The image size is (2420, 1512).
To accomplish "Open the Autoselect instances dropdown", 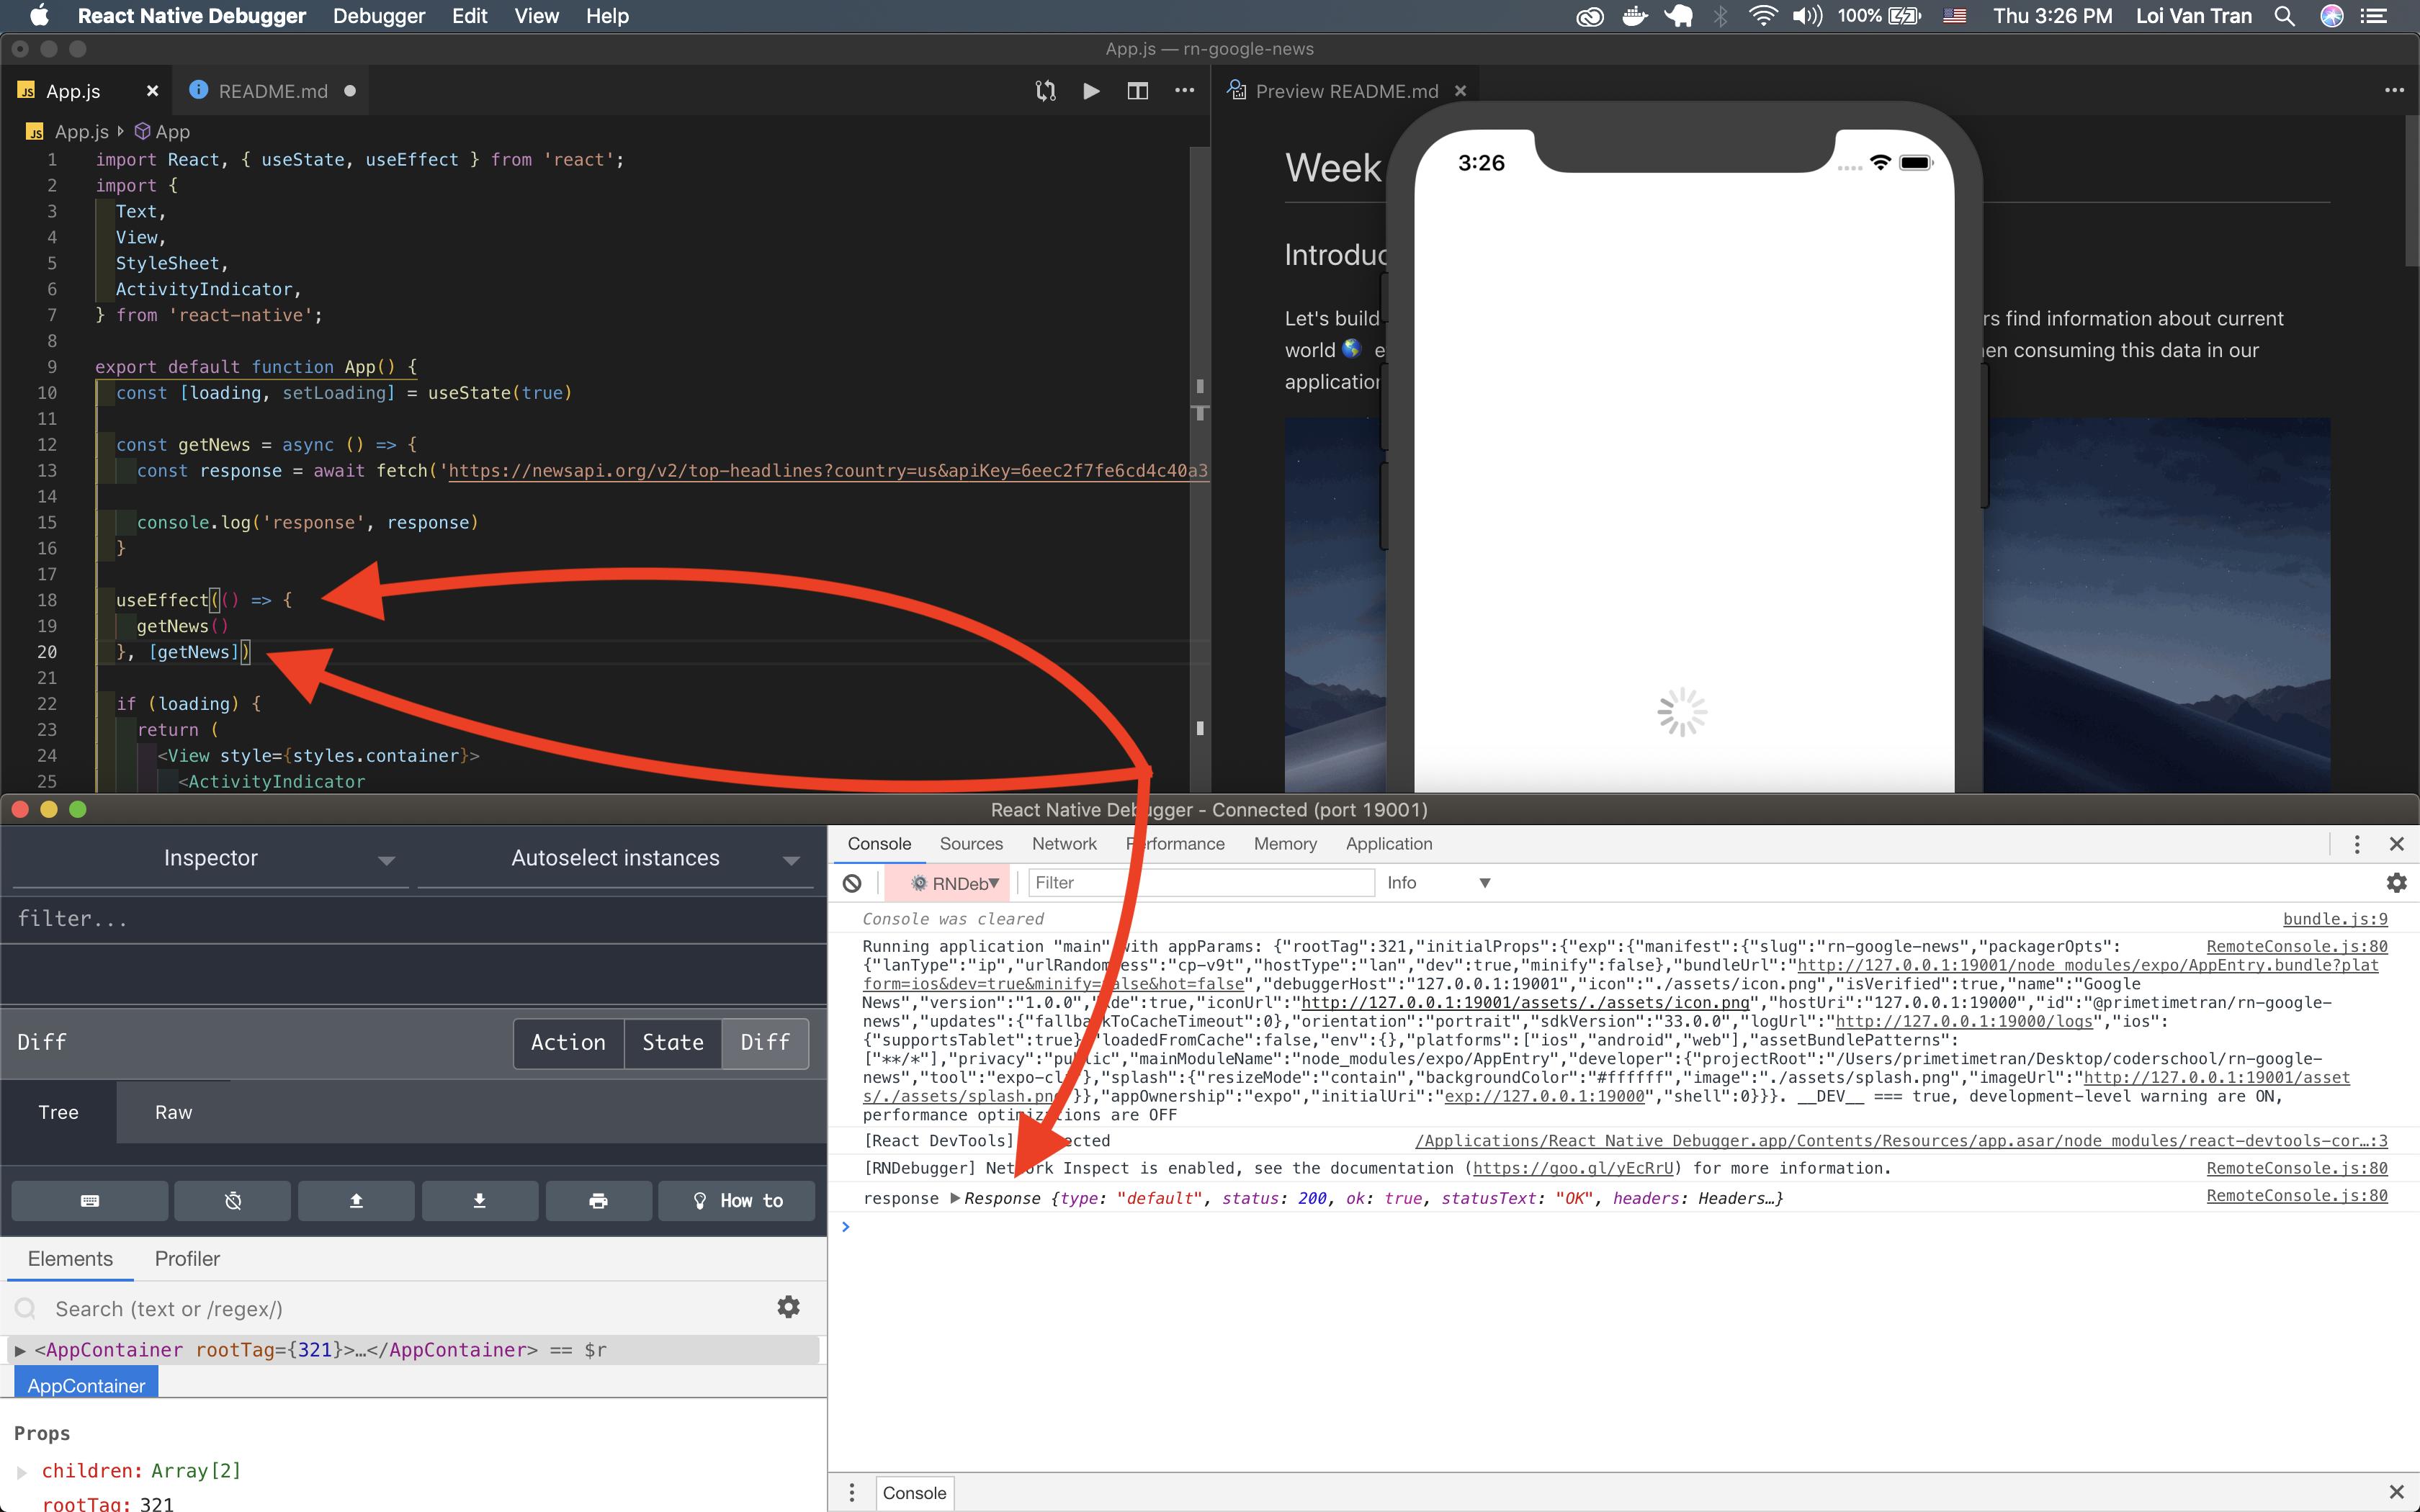I will tap(615, 858).
